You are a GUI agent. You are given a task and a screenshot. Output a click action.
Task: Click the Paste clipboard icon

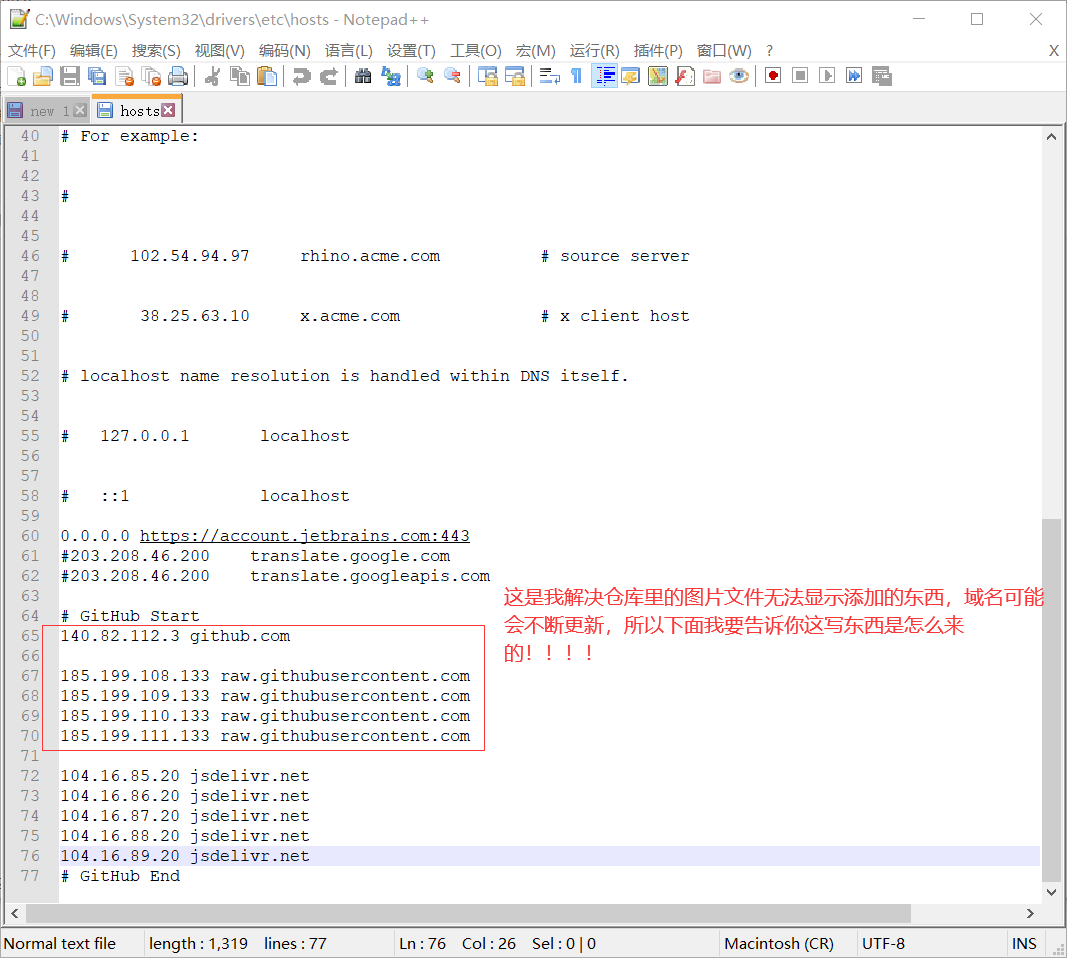click(x=266, y=76)
